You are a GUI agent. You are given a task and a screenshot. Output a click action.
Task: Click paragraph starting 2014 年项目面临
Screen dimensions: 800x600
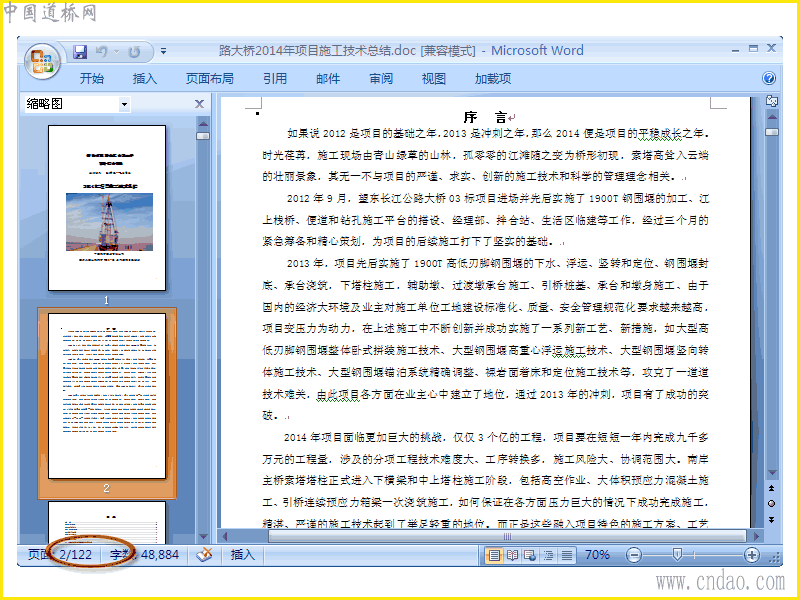click(x=485, y=481)
